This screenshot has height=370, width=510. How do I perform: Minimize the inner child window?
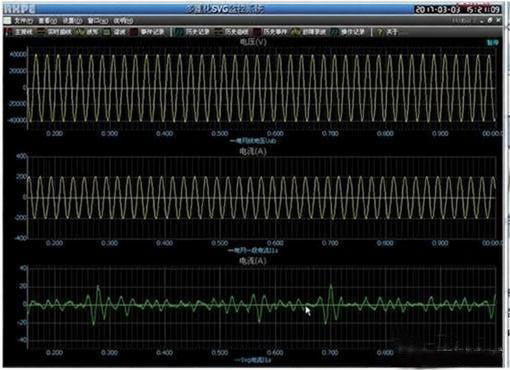(482, 21)
